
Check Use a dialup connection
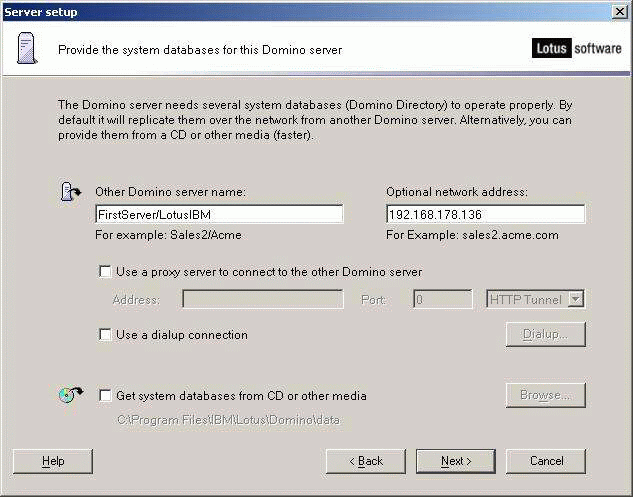coord(105,335)
